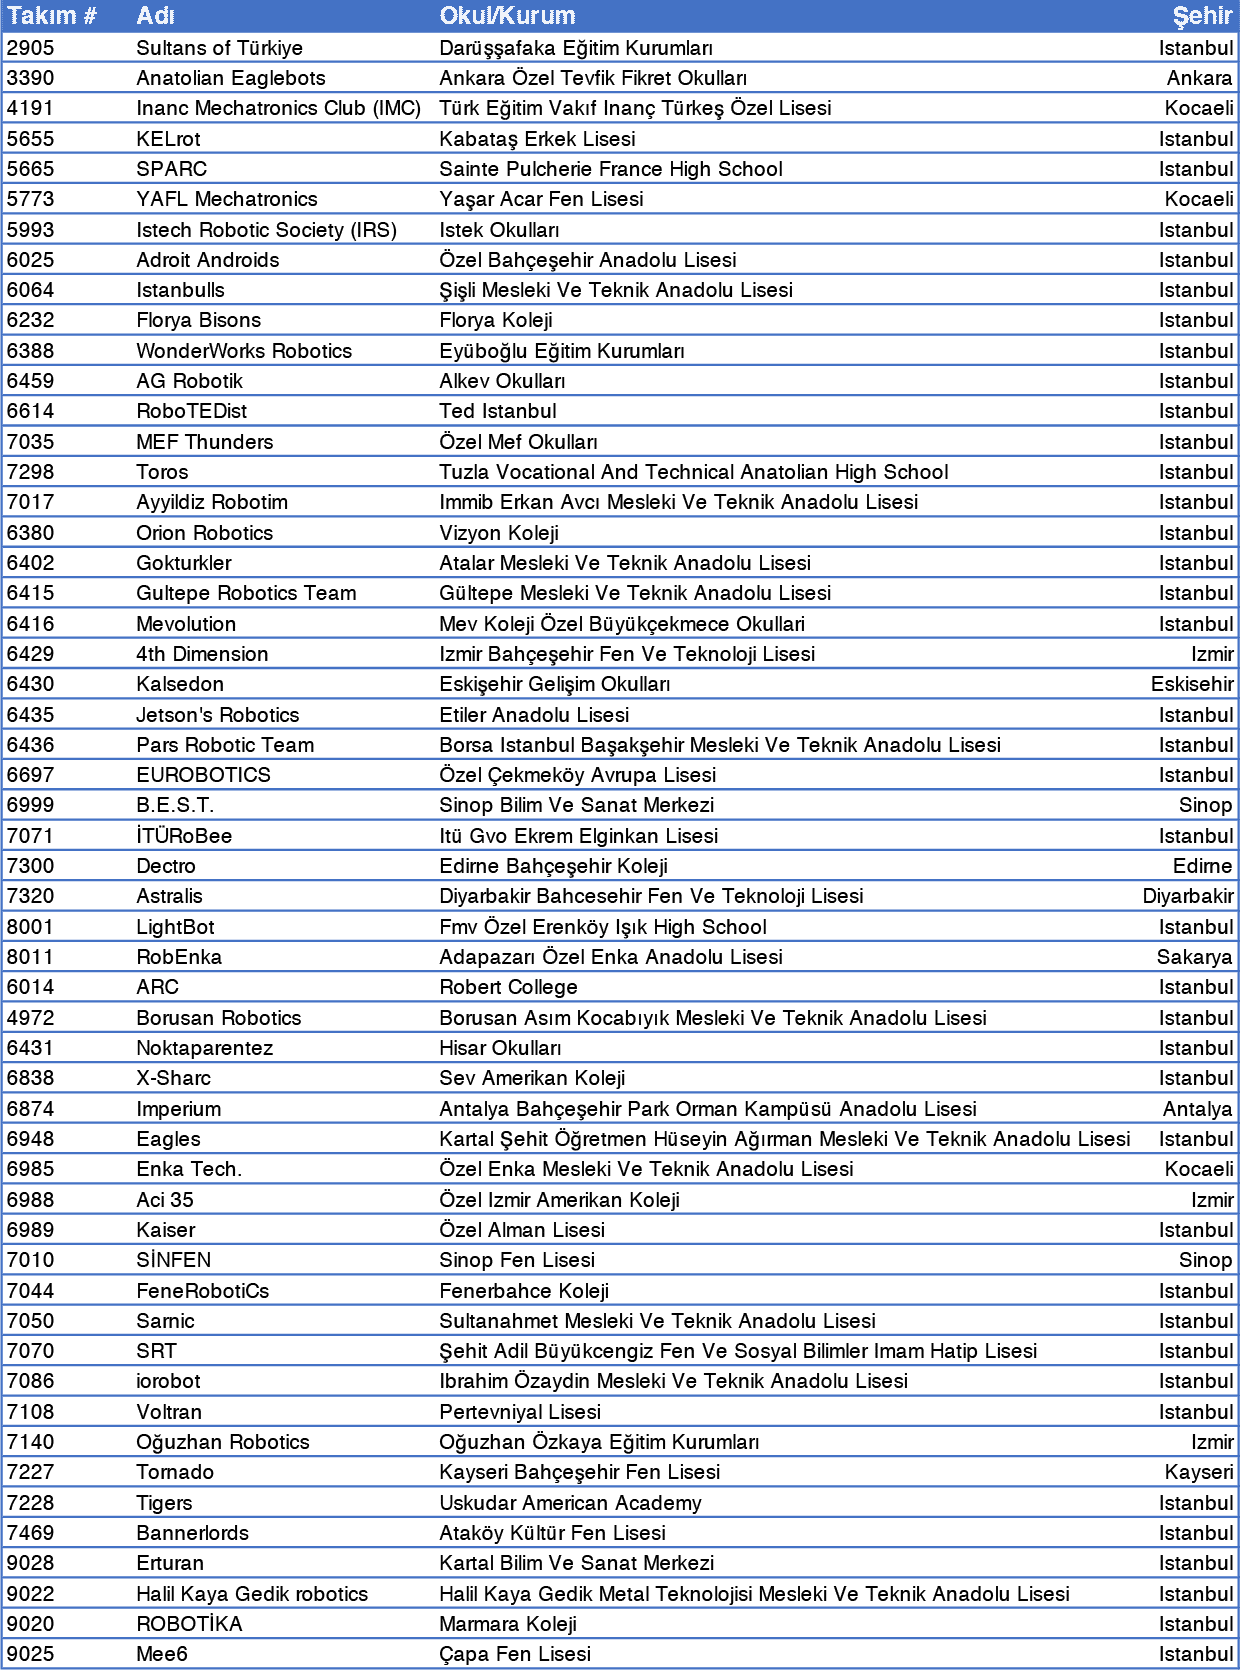This screenshot has height=1672, width=1240.
Task: Select "Jetson's Robotics" team cell
Action: point(218,715)
